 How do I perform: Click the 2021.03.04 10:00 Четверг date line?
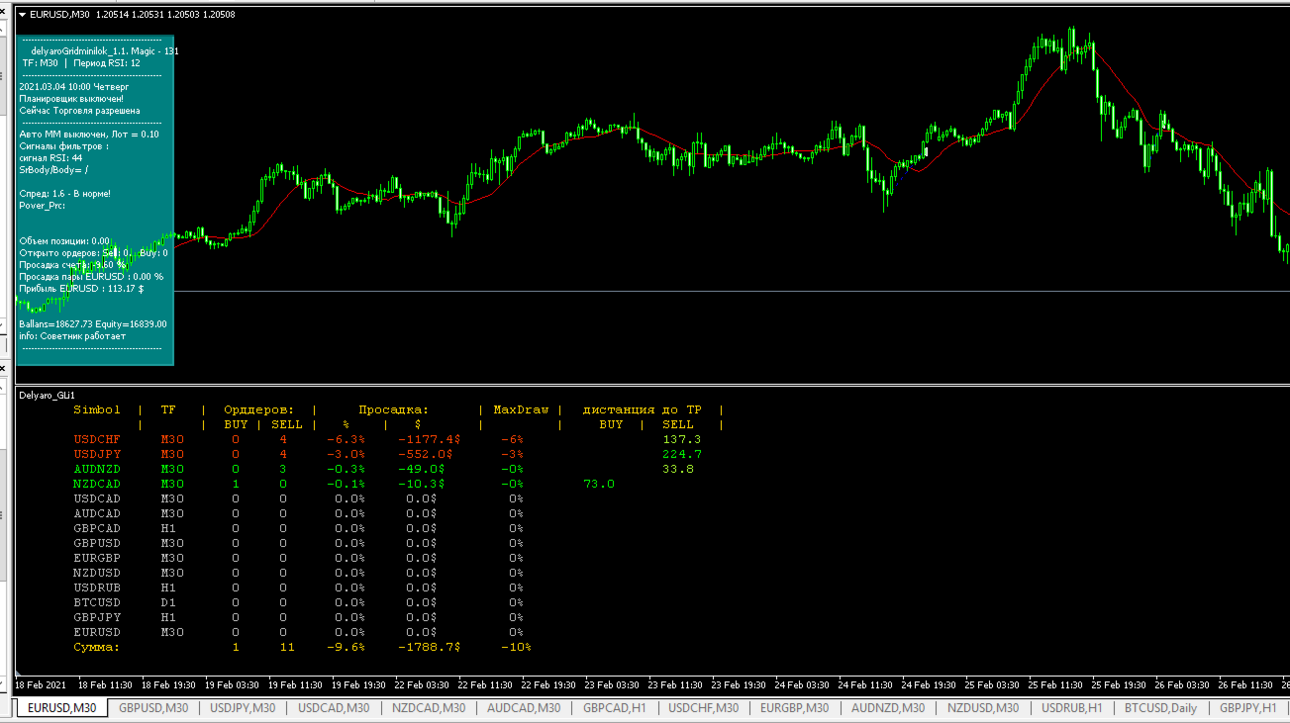pyautogui.click(x=74, y=87)
